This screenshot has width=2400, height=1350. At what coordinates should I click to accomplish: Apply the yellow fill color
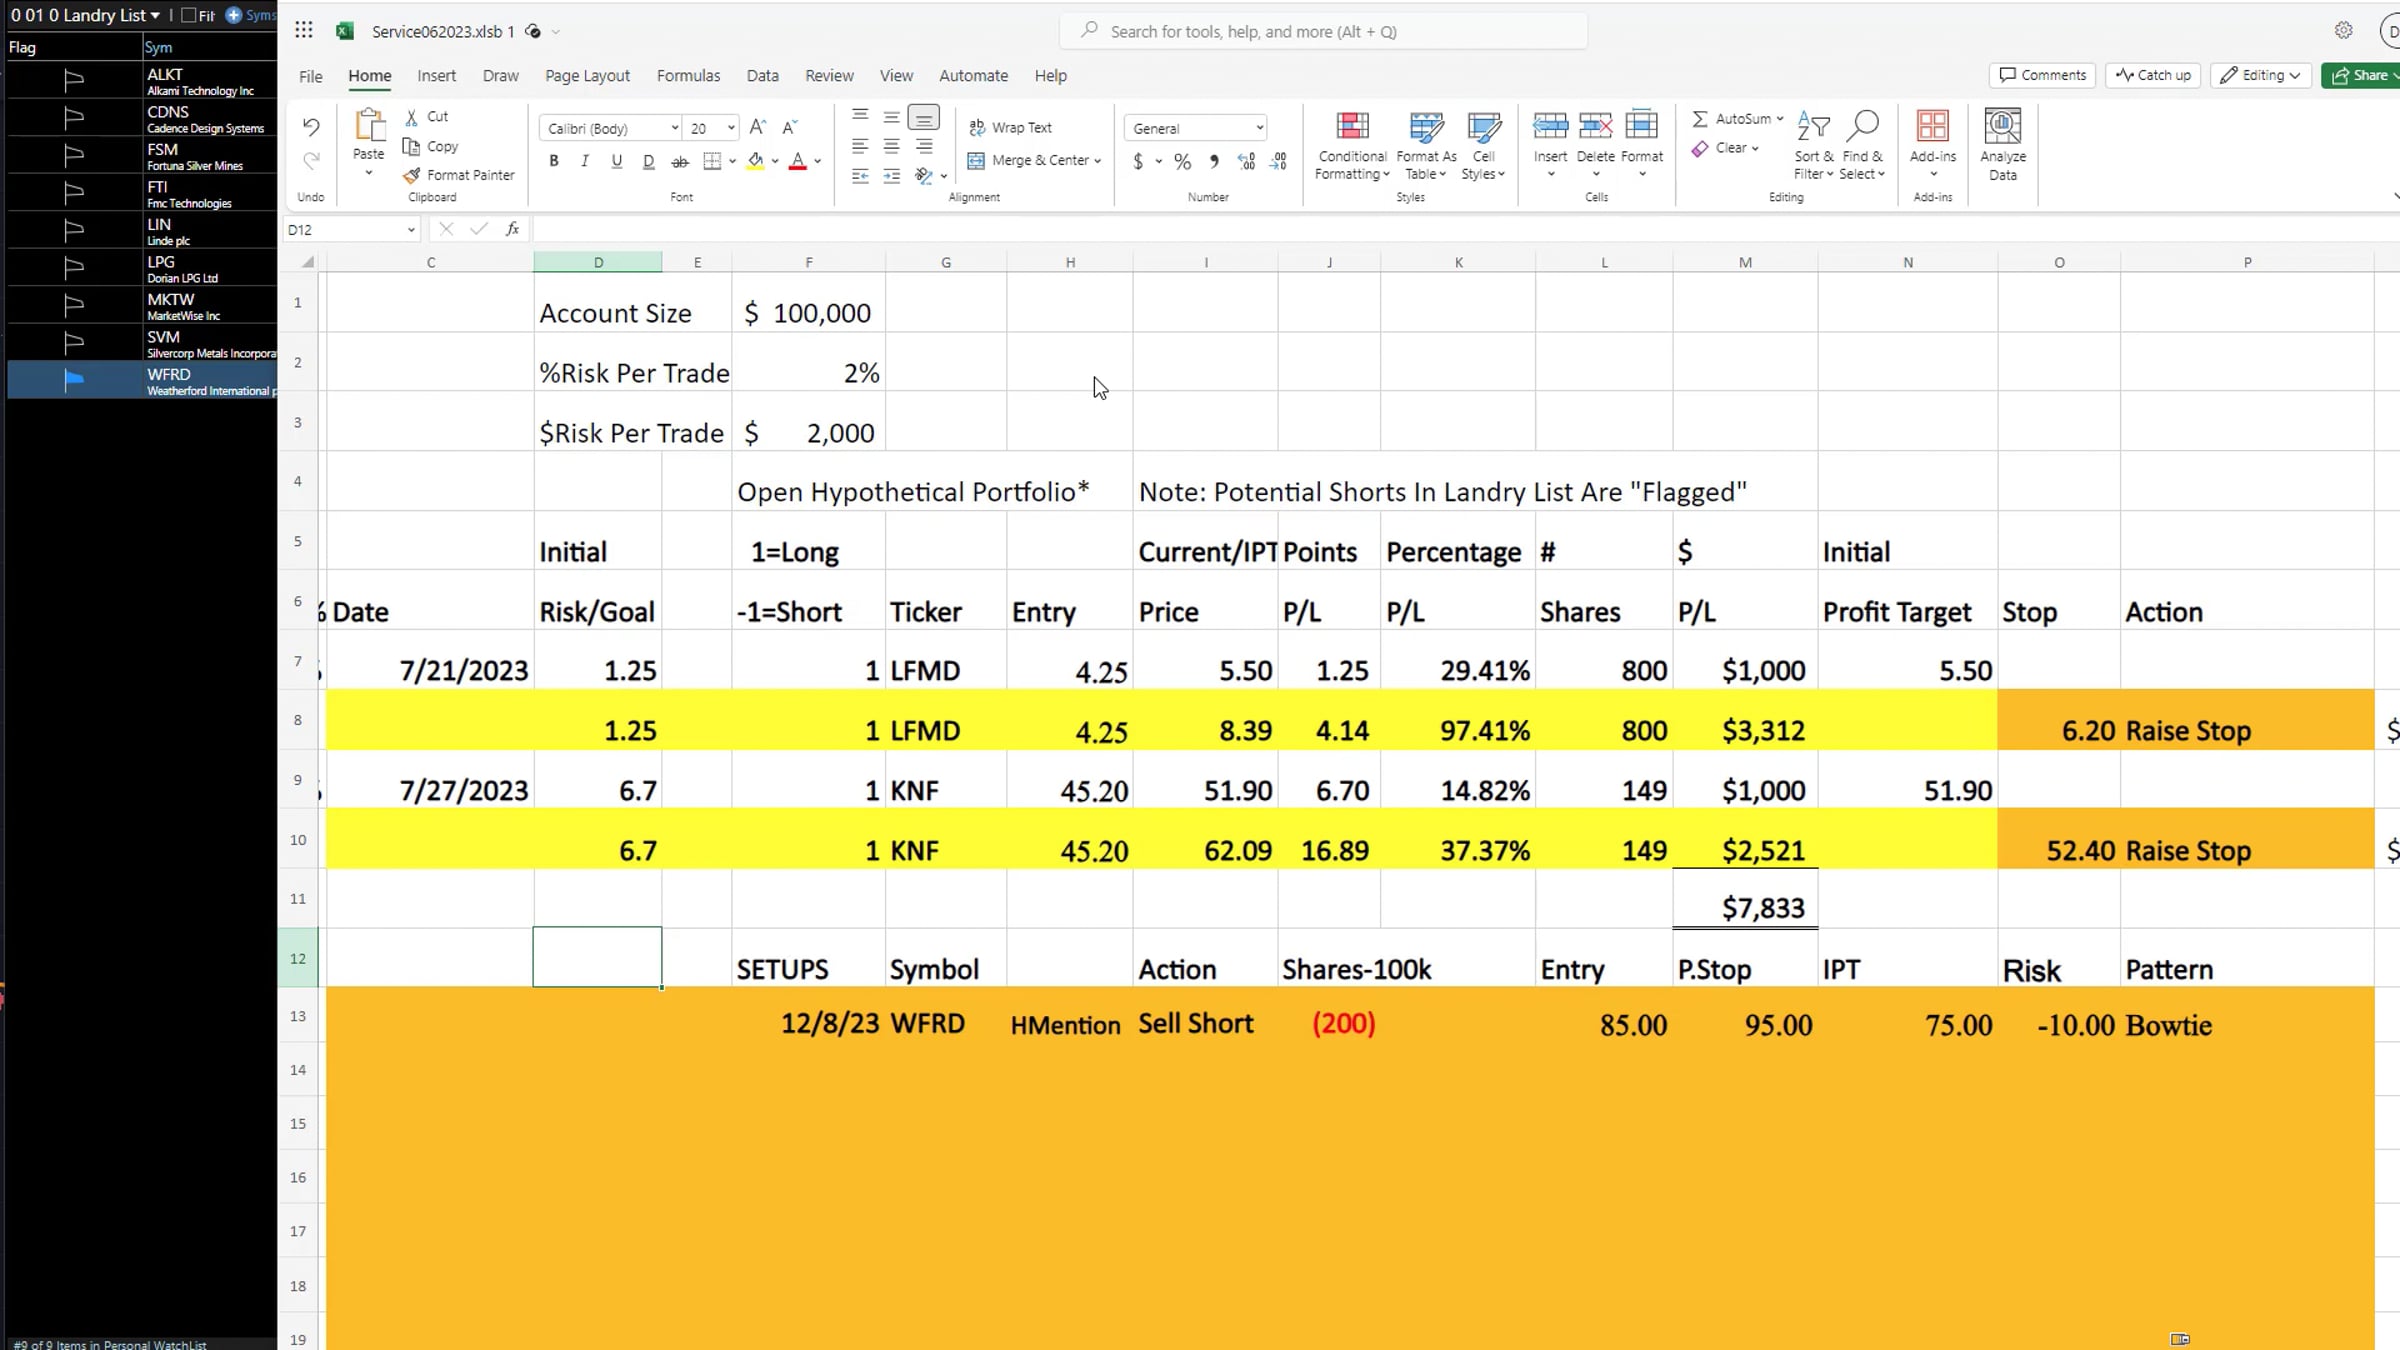click(756, 161)
